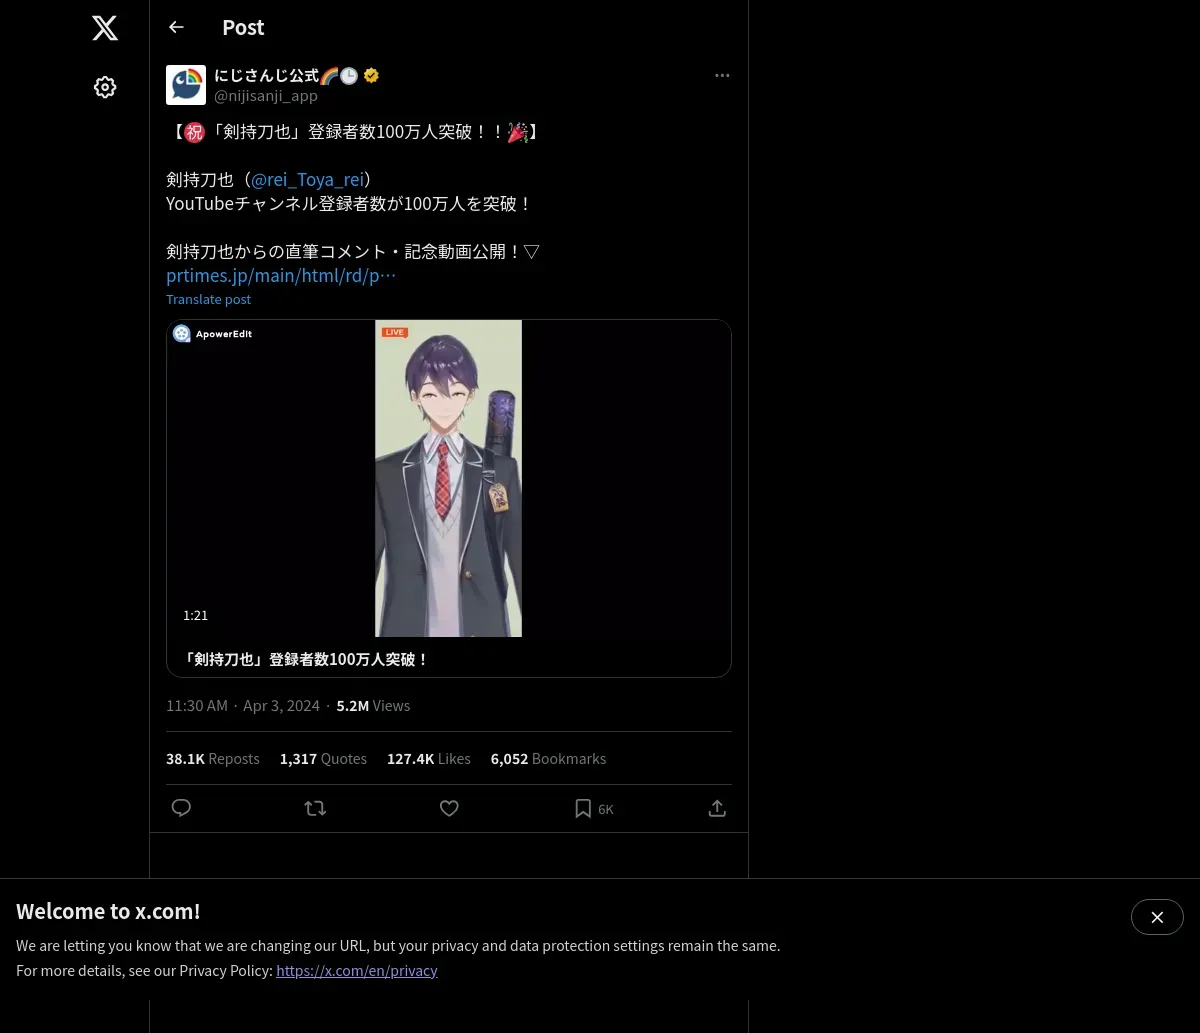1200x1033 pixels.
Task: View the 38.1K Reposts list
Action: click(212, 759)
